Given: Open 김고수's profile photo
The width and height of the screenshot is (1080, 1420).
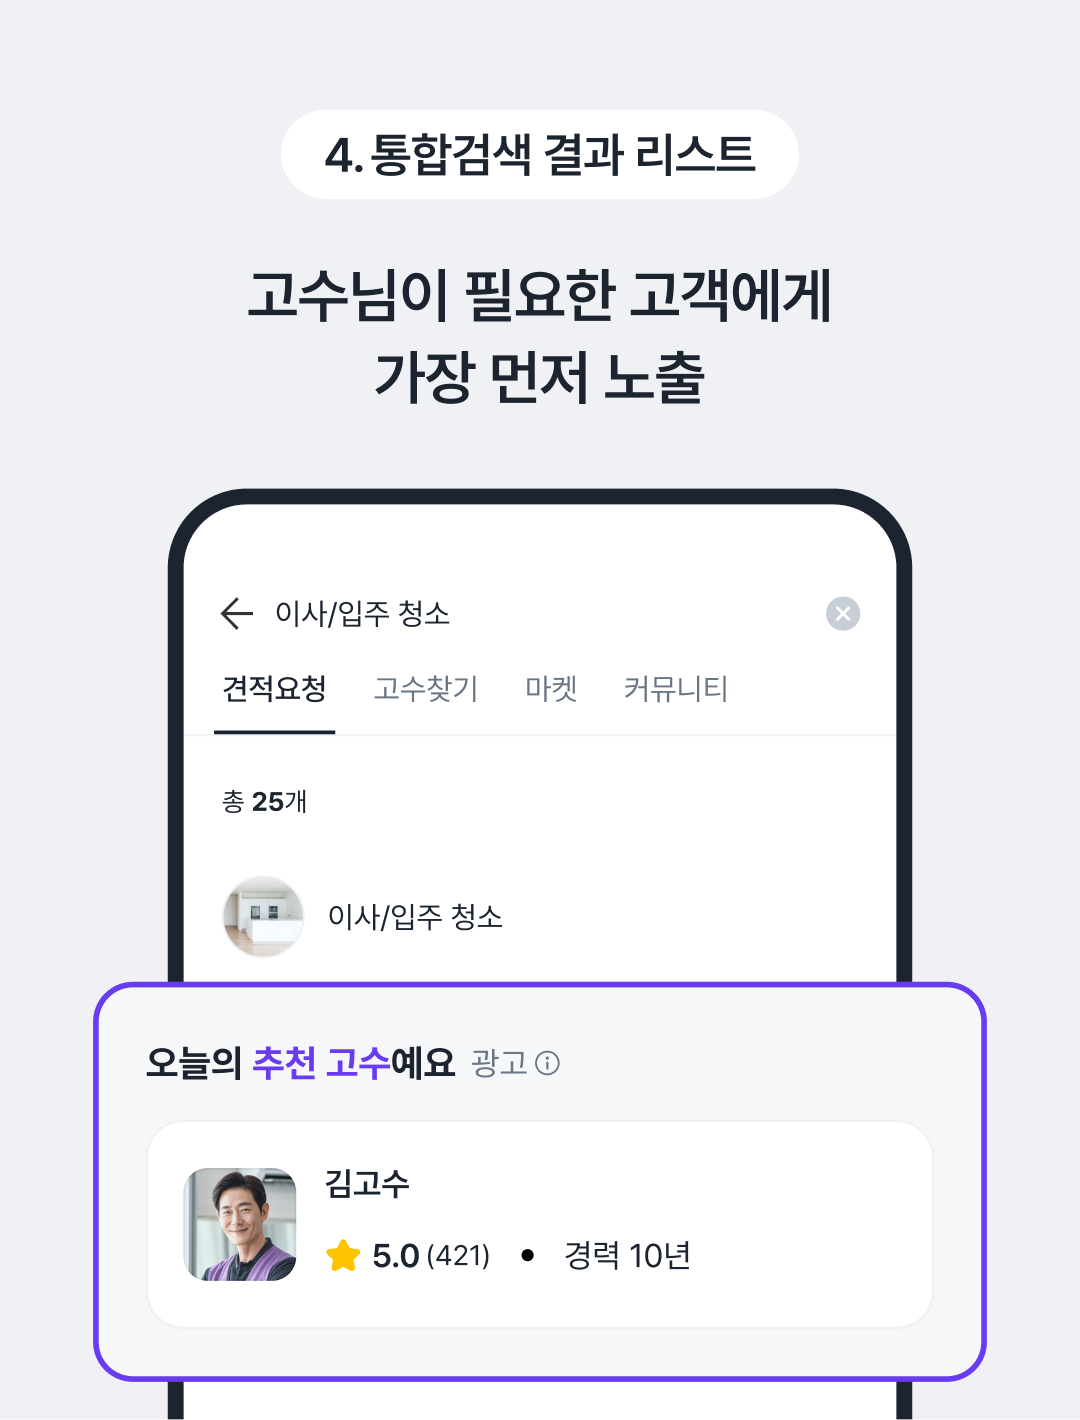Looking at the screenshot, I should [x=240, y=1224].
